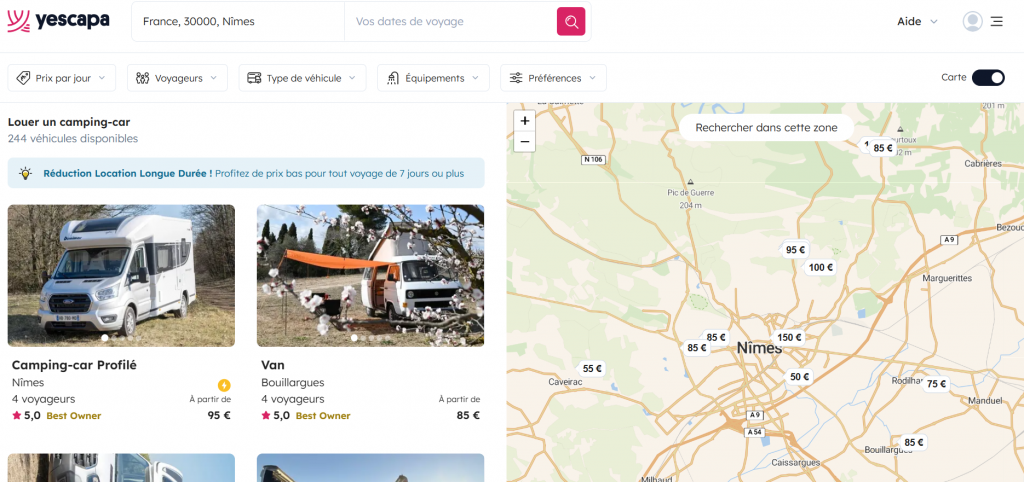Open the hamburger menu icon
1024x482 pixels.
(997, 22)
